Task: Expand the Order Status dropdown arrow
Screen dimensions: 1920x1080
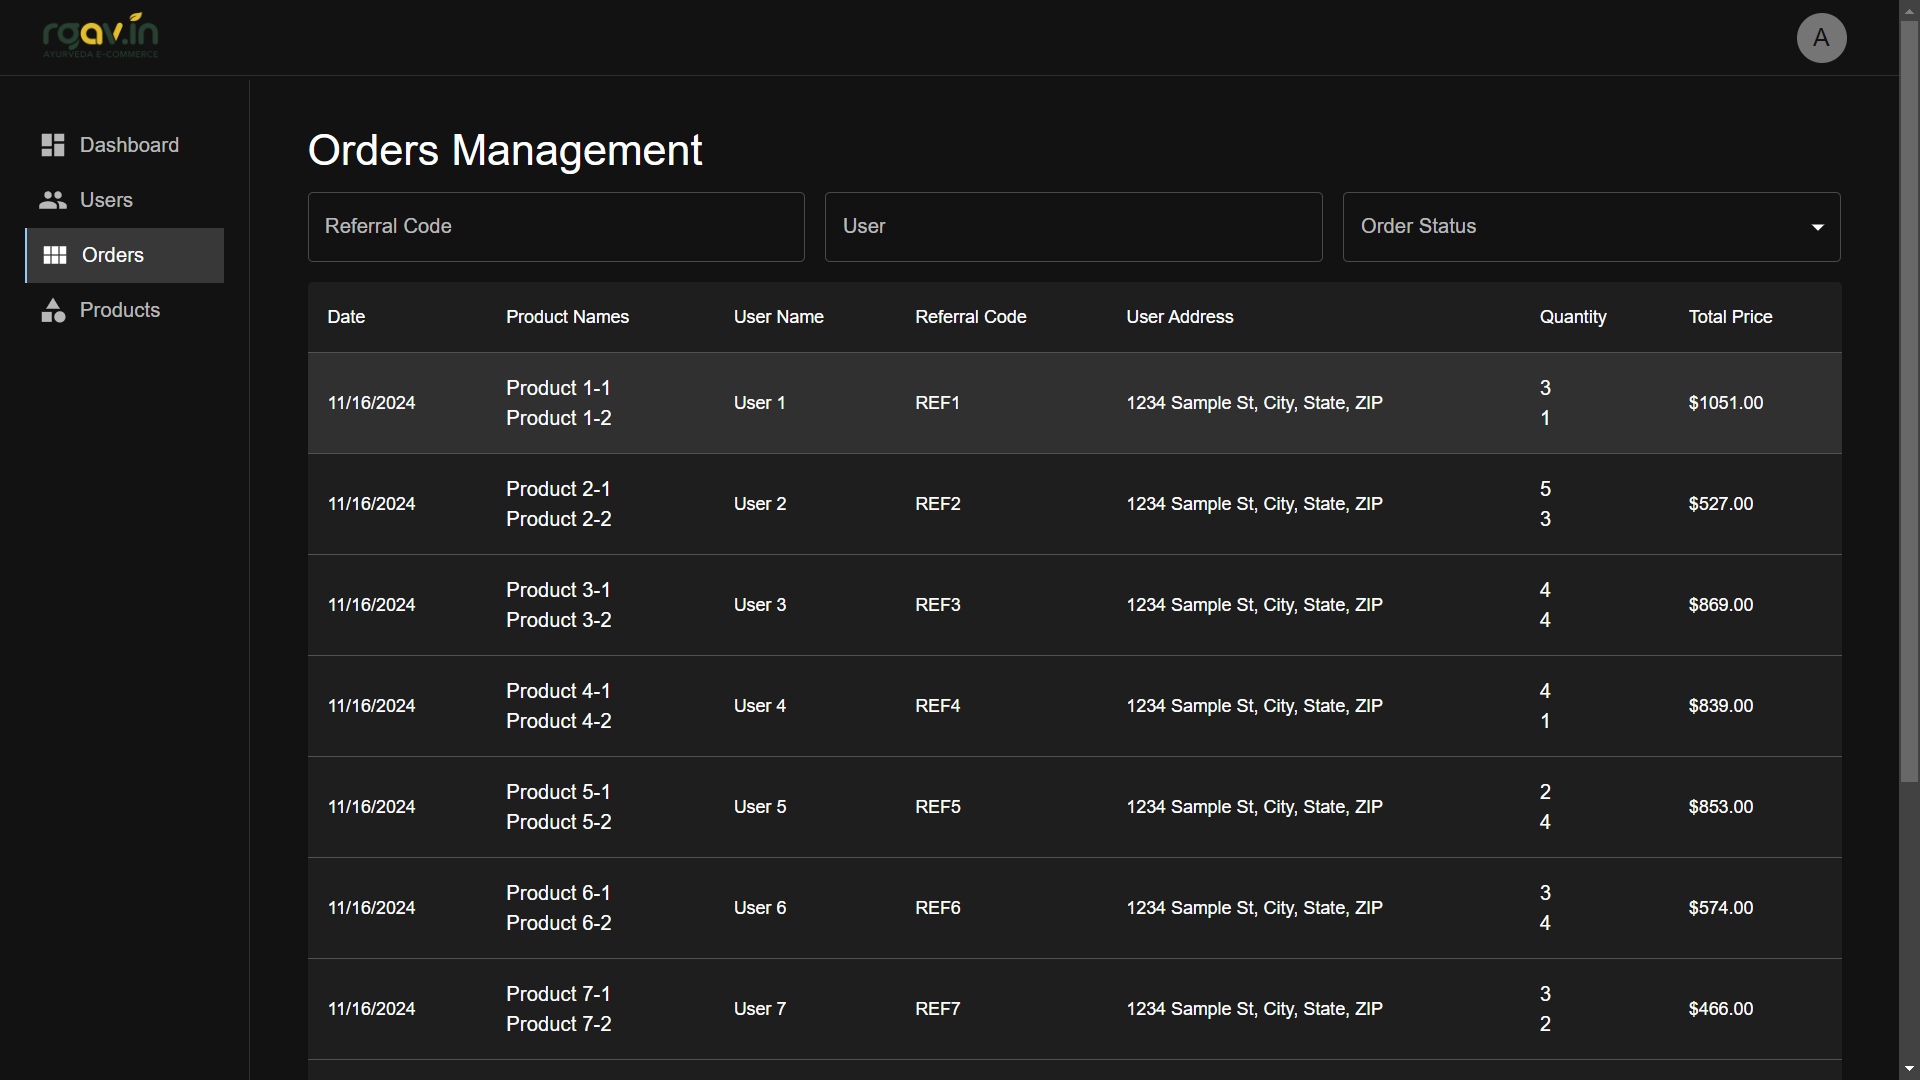Action: click(1817, 227)
